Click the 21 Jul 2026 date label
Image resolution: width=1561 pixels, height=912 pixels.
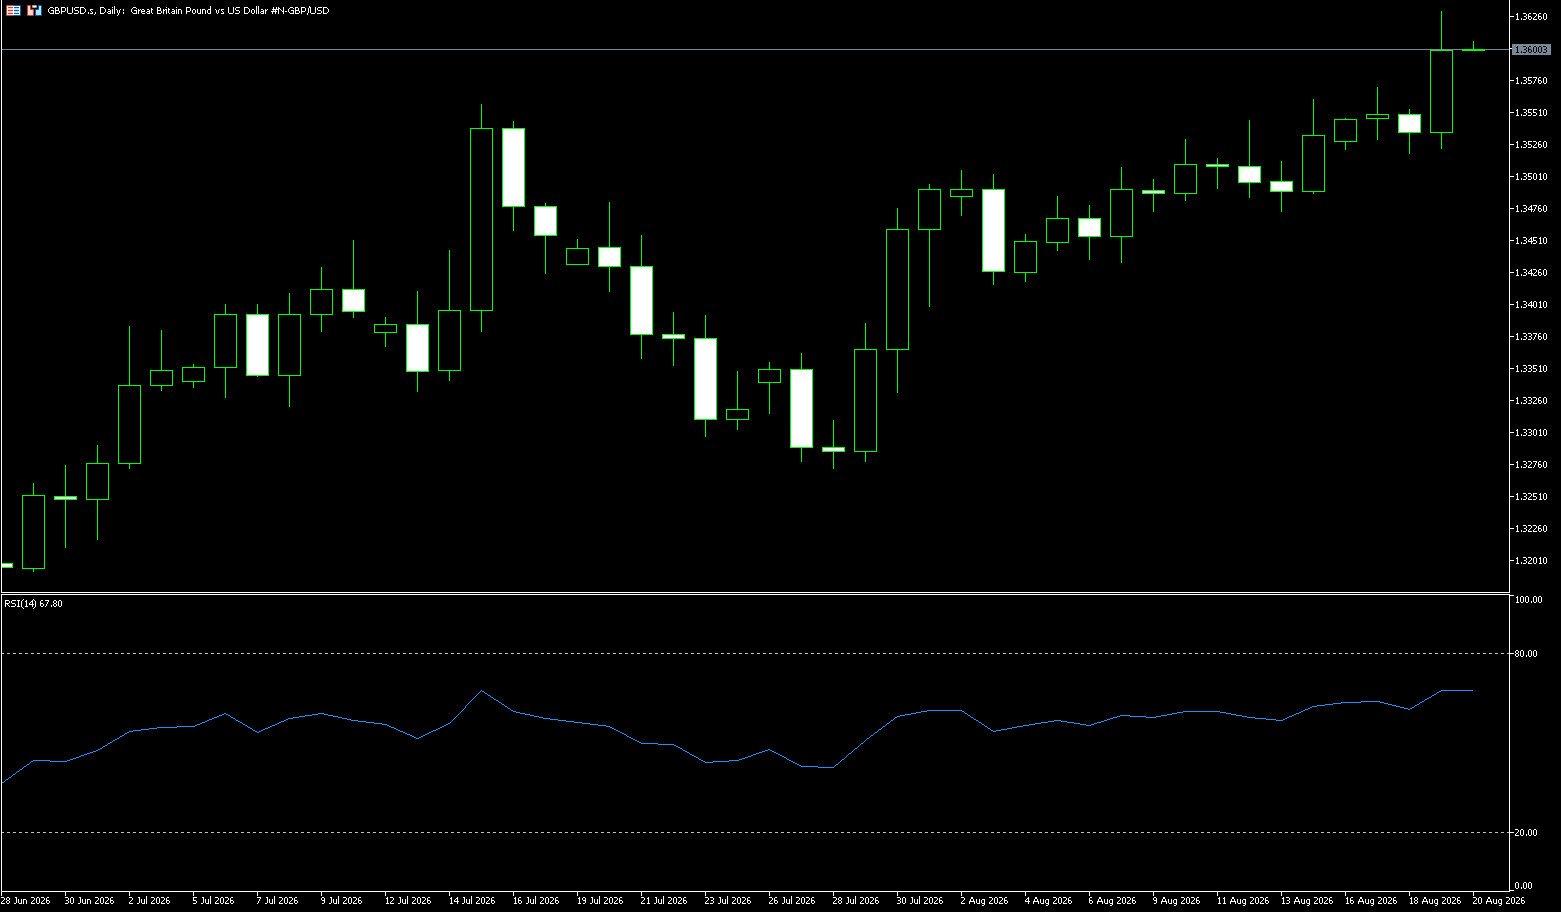[x=664, y=901]
